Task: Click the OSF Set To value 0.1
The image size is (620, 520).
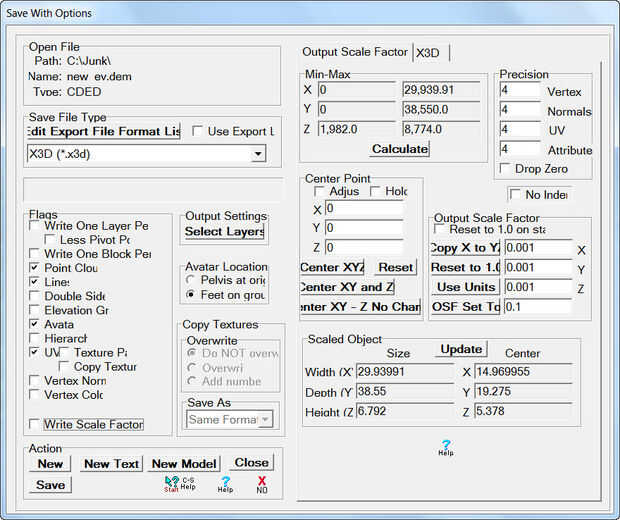Action: (x=538, y=307)
